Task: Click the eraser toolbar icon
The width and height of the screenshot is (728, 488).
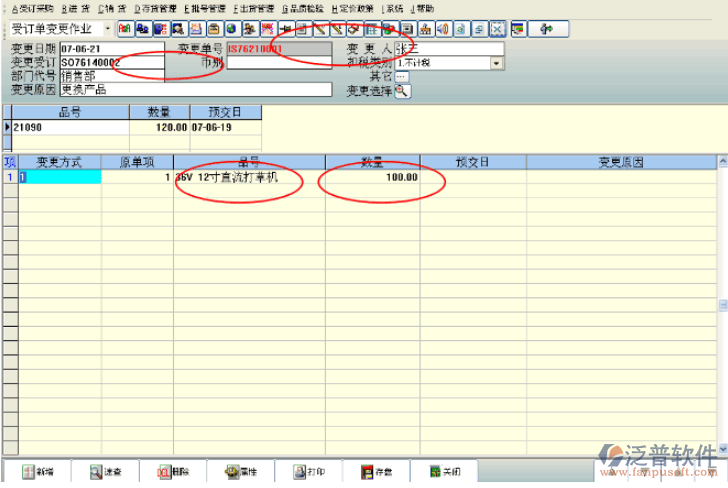Action: [x=355, y=29]
